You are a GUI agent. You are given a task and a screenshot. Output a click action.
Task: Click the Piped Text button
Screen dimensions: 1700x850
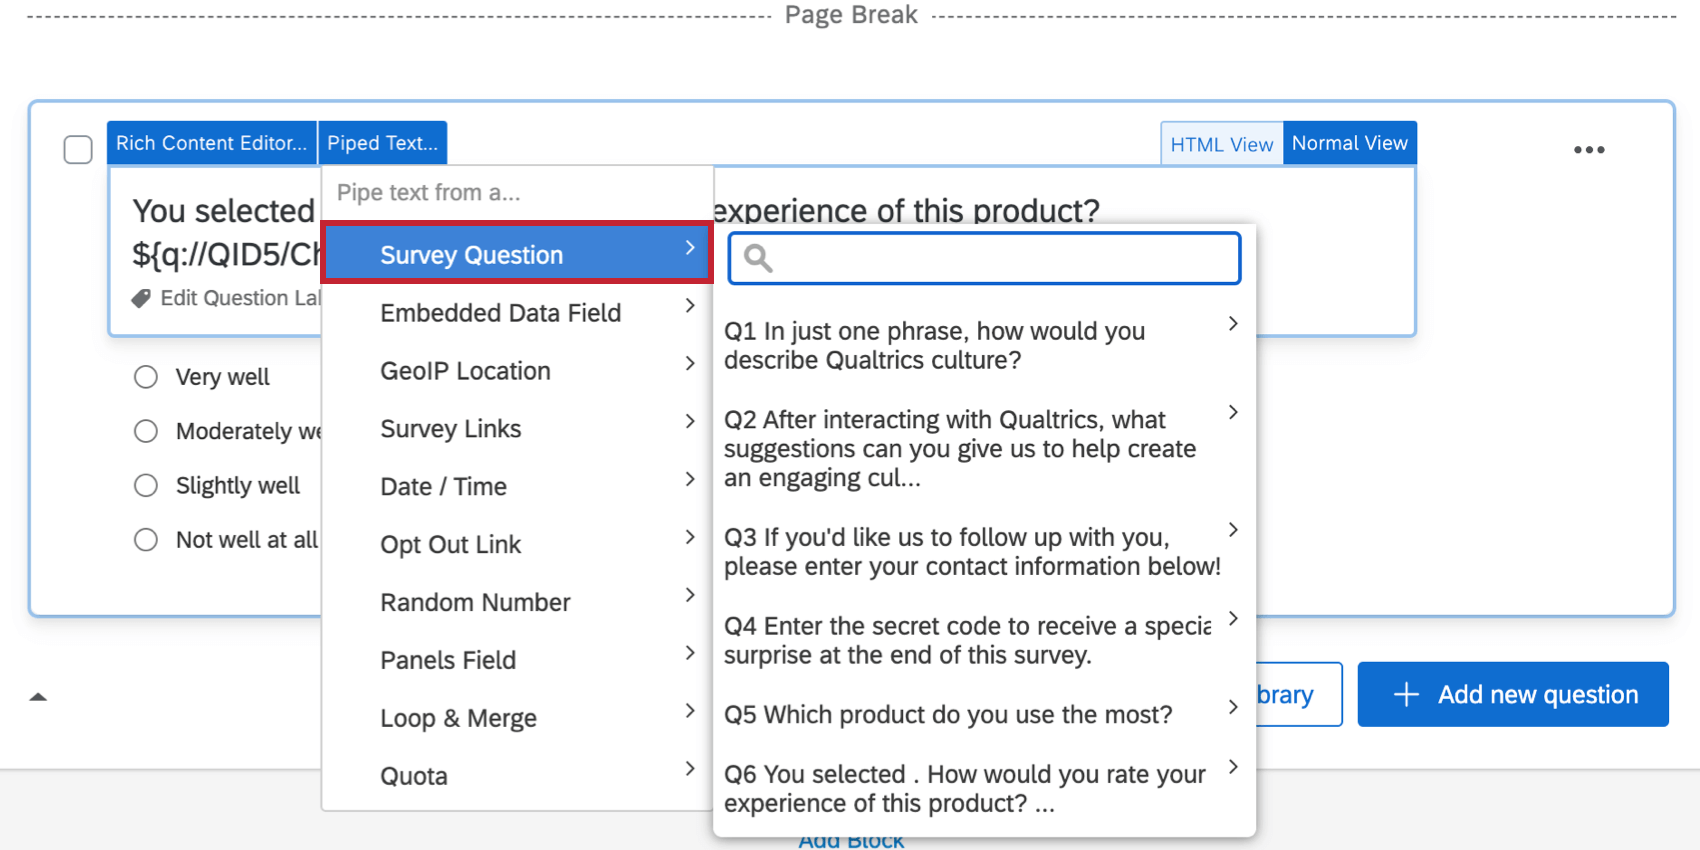pos(382,143)
